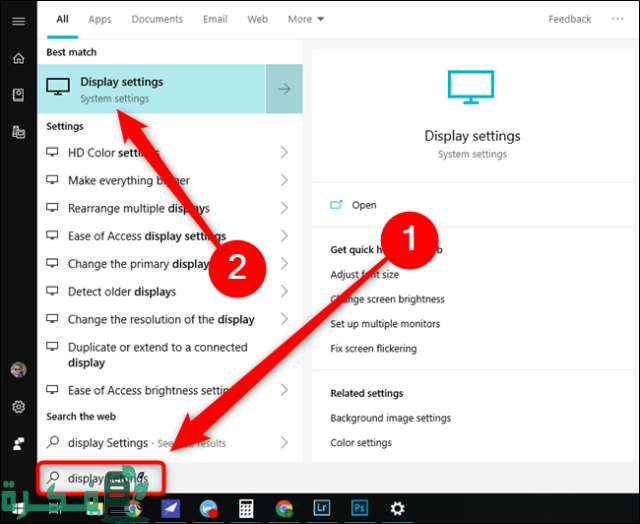Open Set up multiple monitors link

click(x=385, y=324)
